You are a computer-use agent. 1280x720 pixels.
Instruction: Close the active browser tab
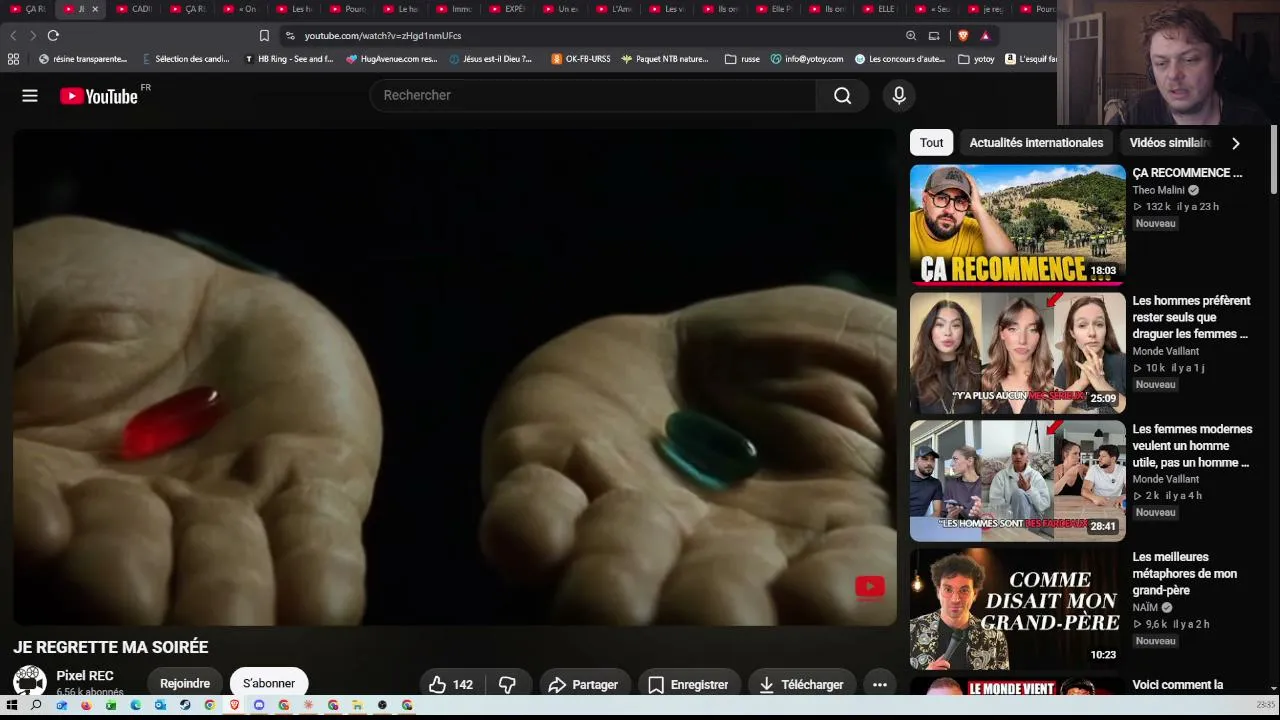pyautogui.click(x=95, y=9)
